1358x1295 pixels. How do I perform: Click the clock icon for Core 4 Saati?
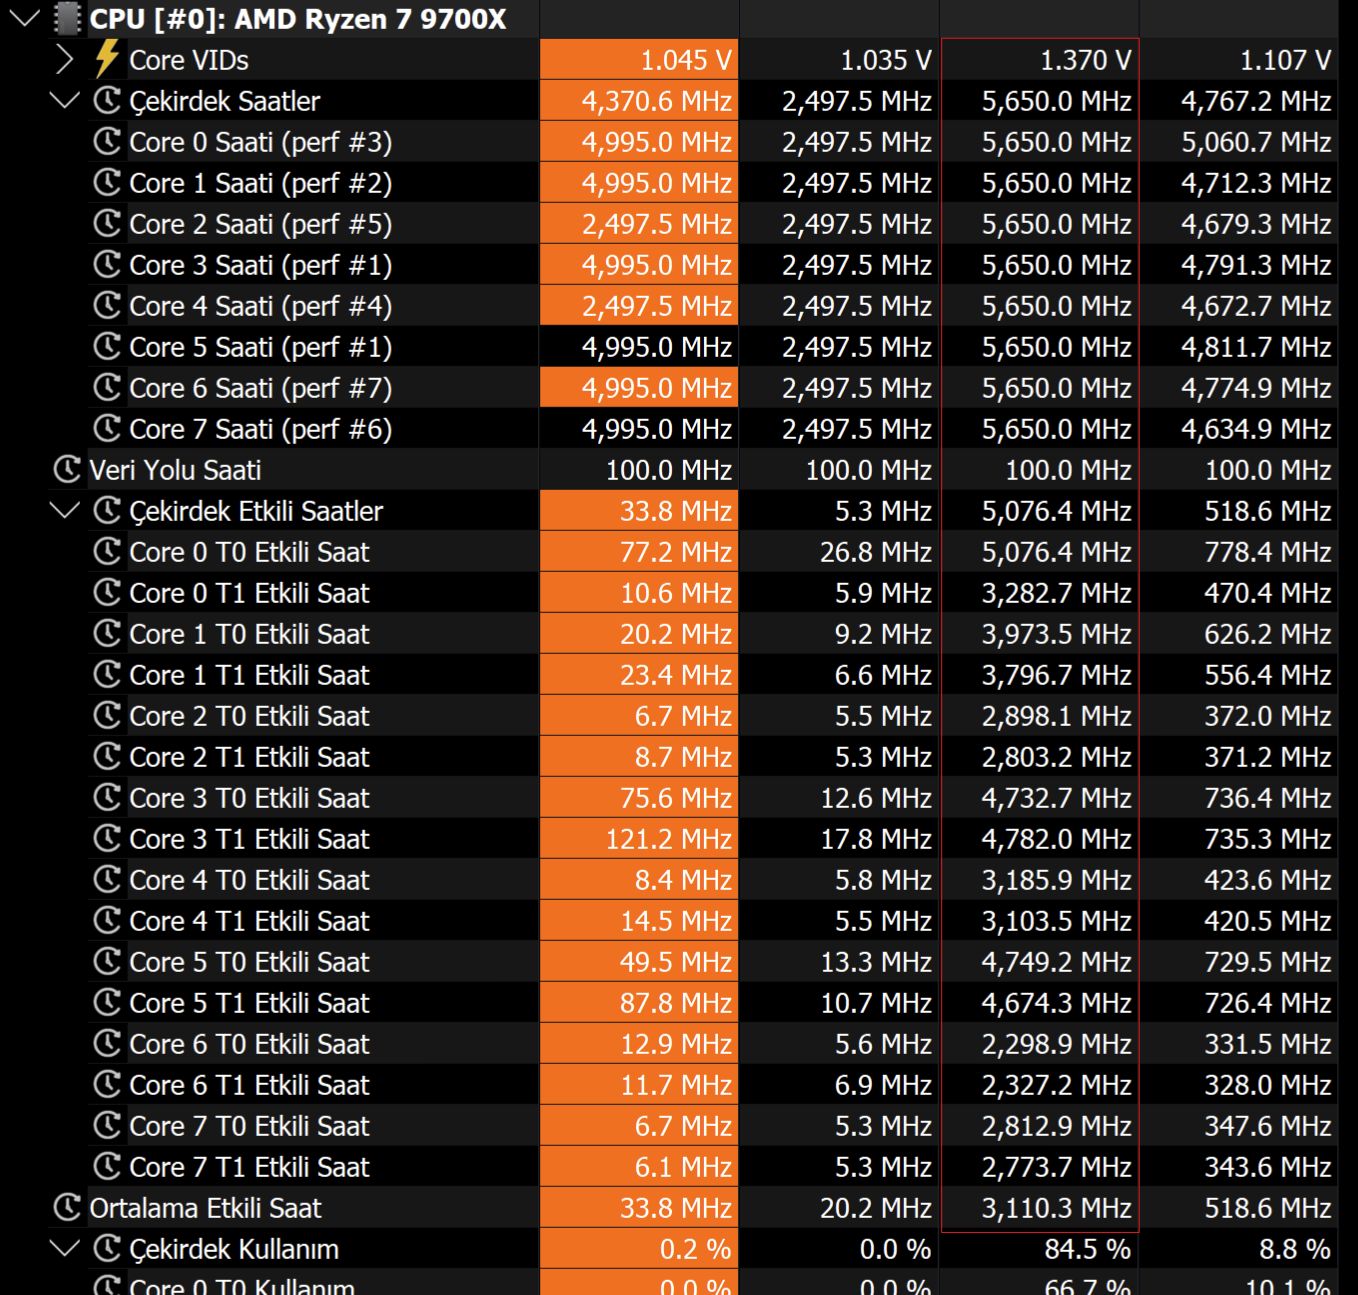click(107, 305)
